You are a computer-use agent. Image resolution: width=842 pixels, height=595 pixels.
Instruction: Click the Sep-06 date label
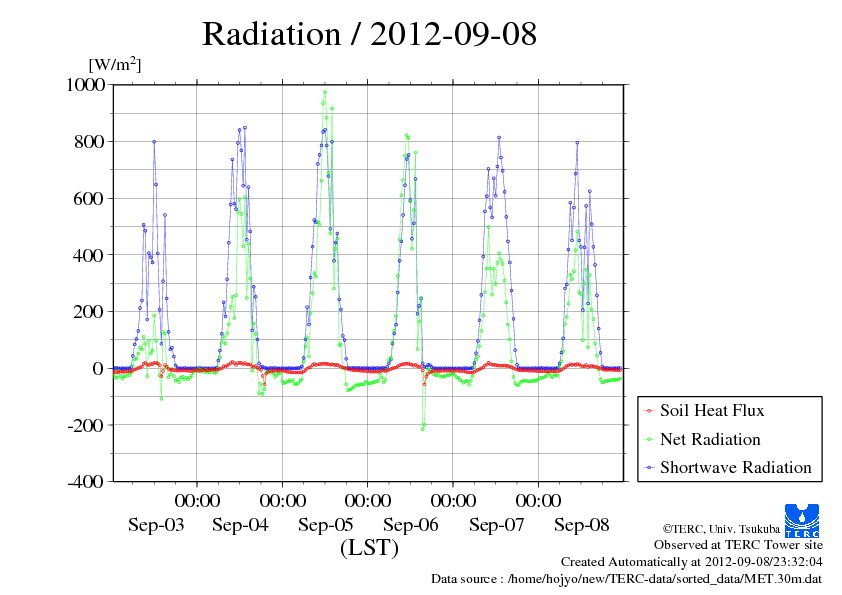tap(411, 525)
